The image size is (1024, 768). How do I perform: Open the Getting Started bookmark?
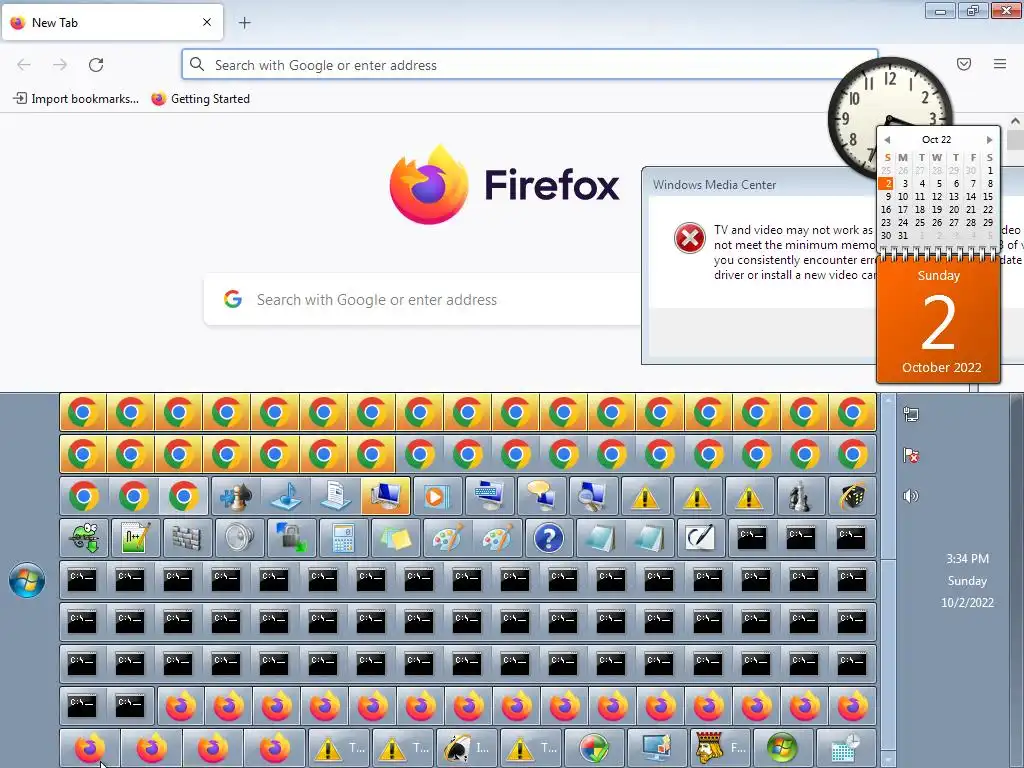pyautogui.click(x=200, y=99)
